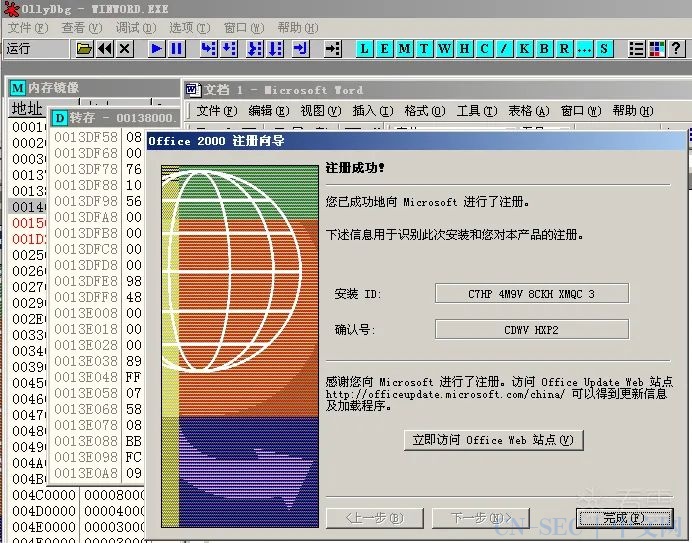Close the debugged program X icon

[x=125, y=49]
